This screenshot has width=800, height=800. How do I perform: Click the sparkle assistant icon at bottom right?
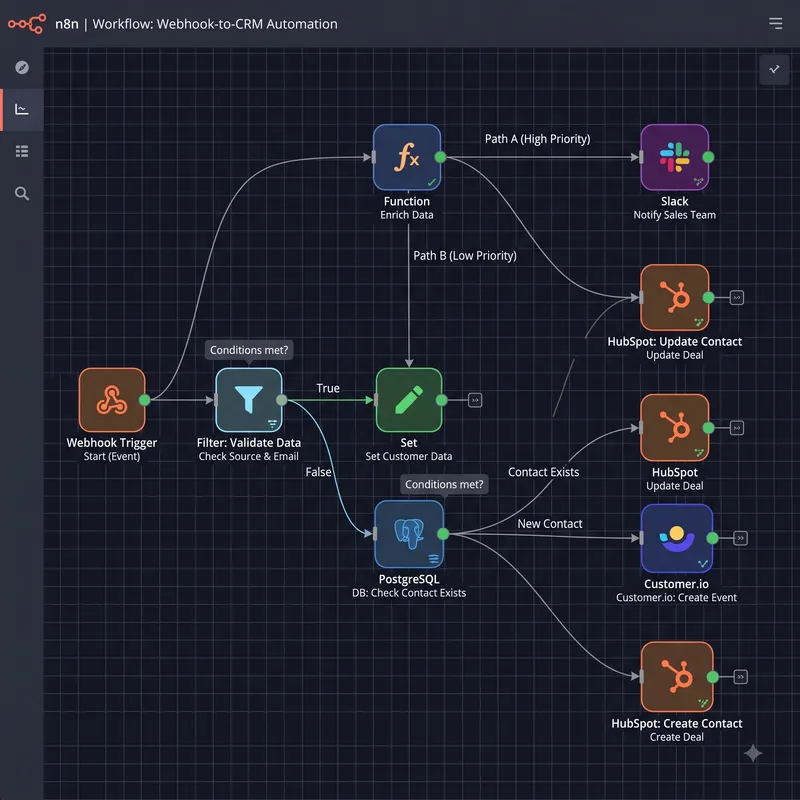pyautogui.click(x=753, y=753)
